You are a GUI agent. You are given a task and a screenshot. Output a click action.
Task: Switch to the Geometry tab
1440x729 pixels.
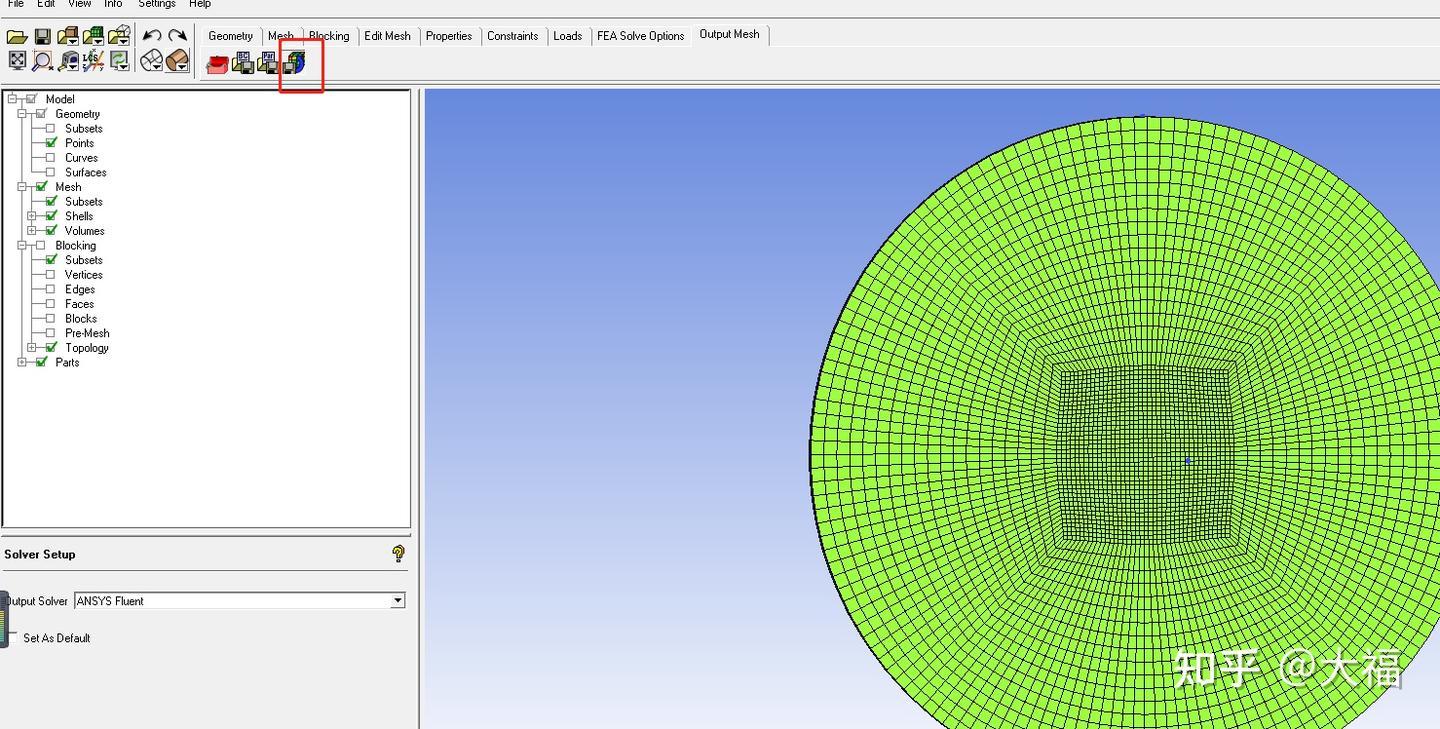point(231,36)
